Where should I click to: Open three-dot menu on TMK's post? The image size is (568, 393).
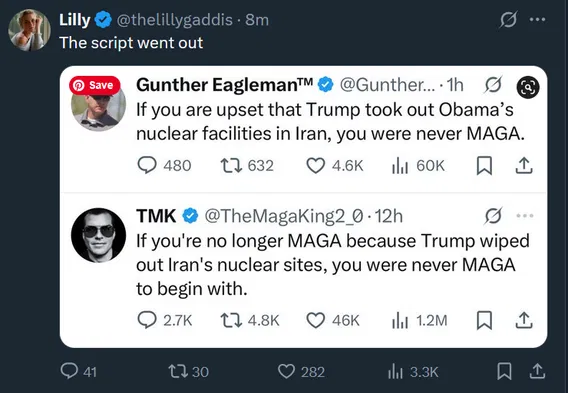pyautogui.click(x=525, y=216)
